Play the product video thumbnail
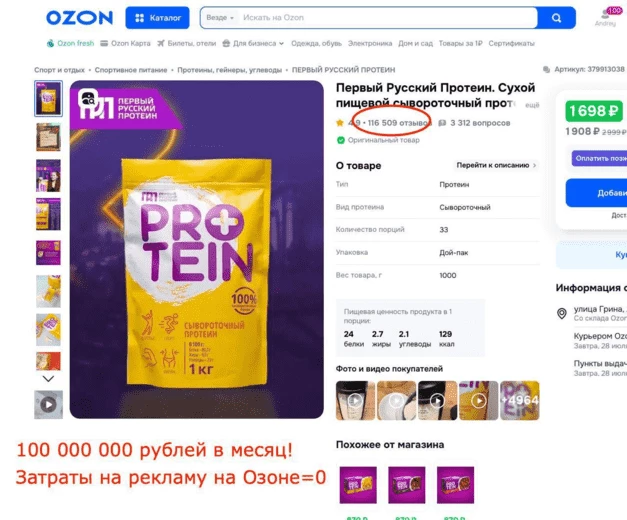The height and width of the screenshot is (520, 627). coord(48,404)
